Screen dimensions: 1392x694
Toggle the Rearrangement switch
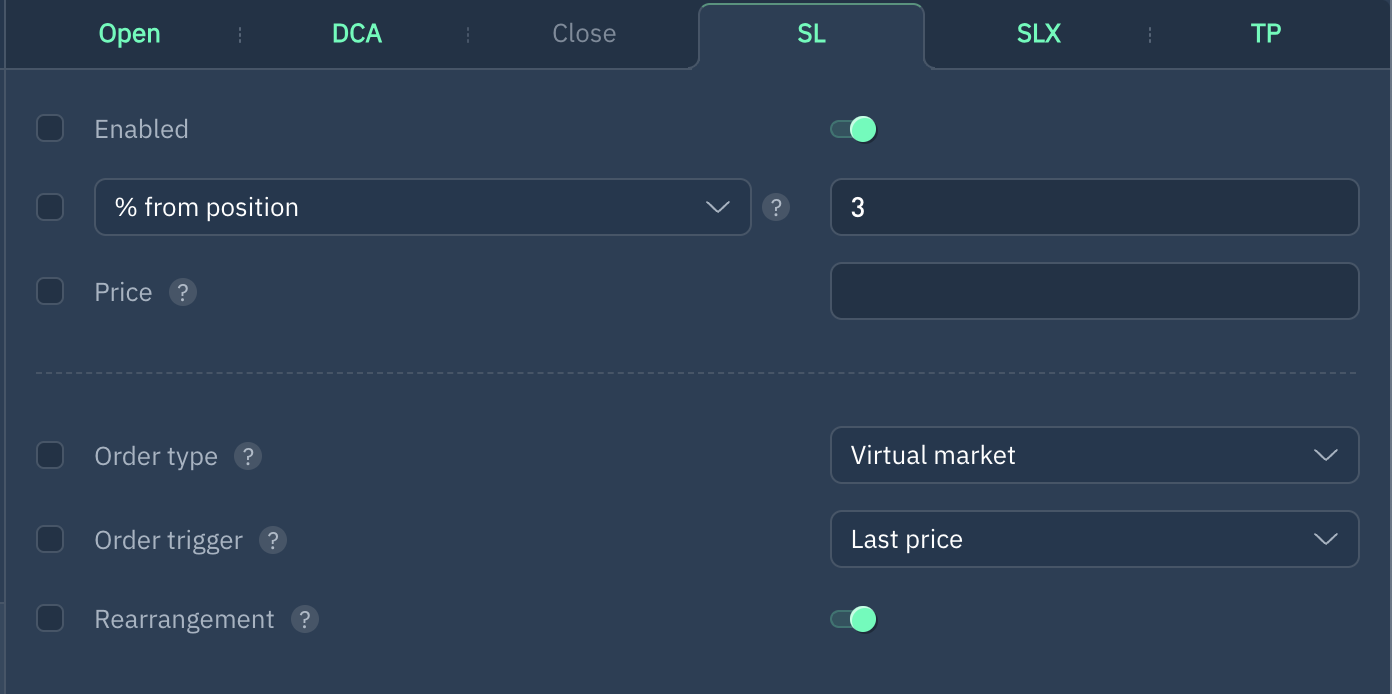(x=853, y=619)
